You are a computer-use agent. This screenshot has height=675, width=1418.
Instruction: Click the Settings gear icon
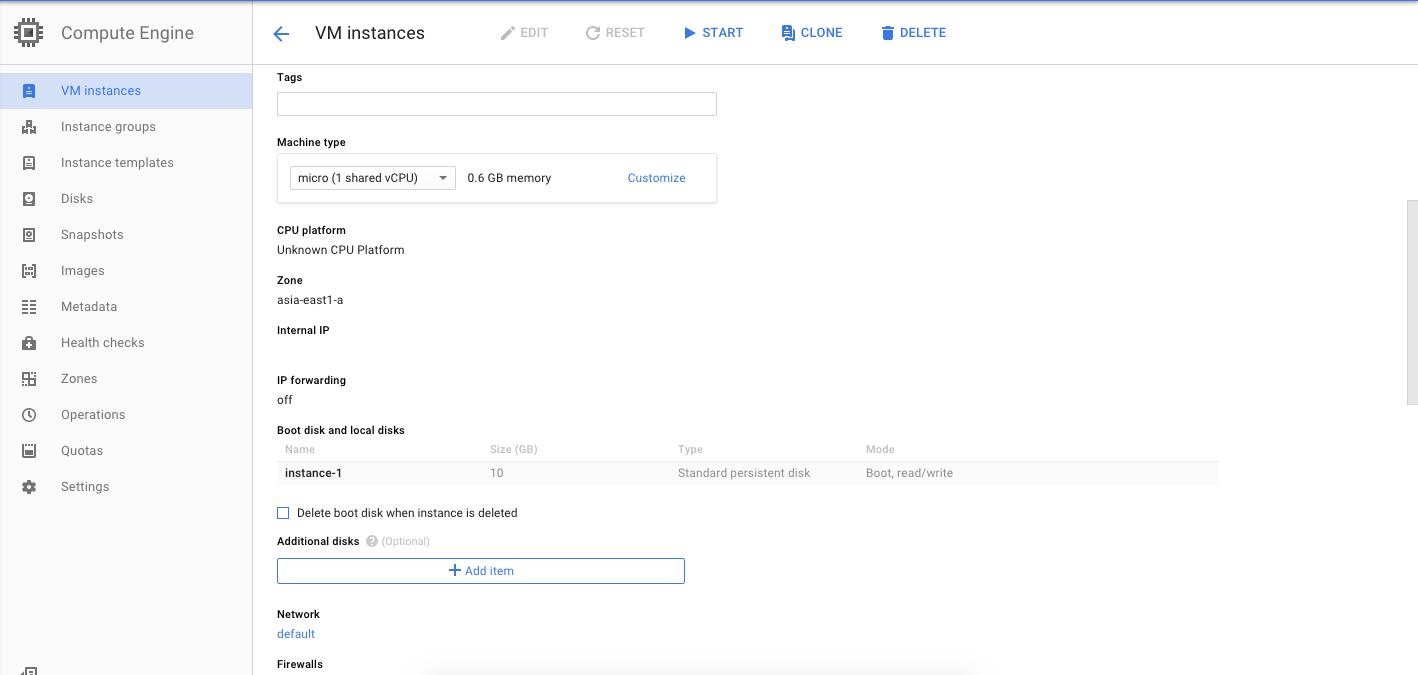point(29,487)
